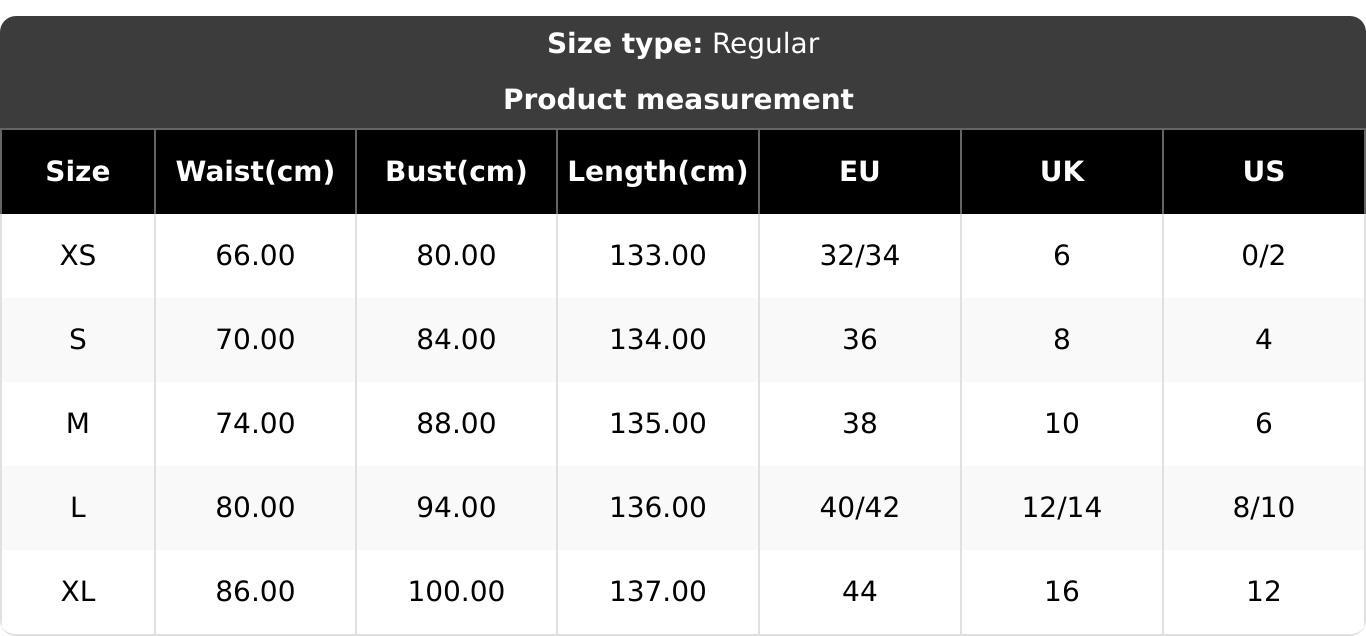Click the Size column header
This screenshot has width=1366, height=636.
tap(78, 172)
